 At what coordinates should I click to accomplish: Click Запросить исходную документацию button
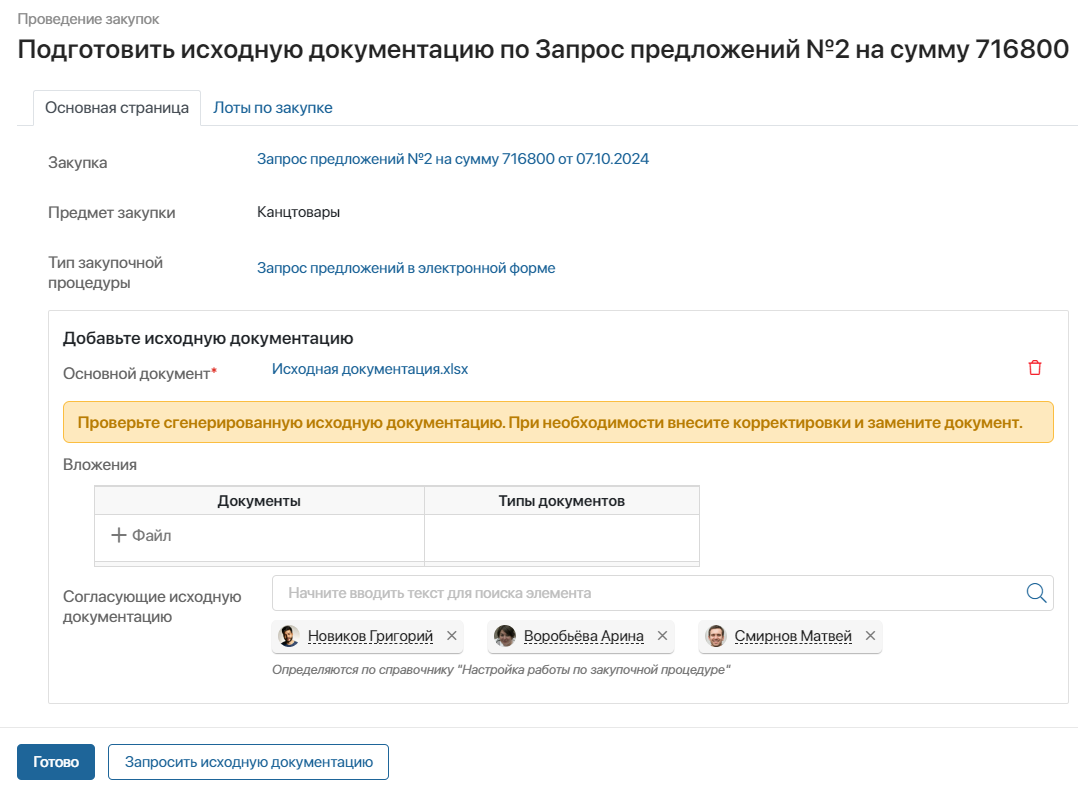[248, 762]
